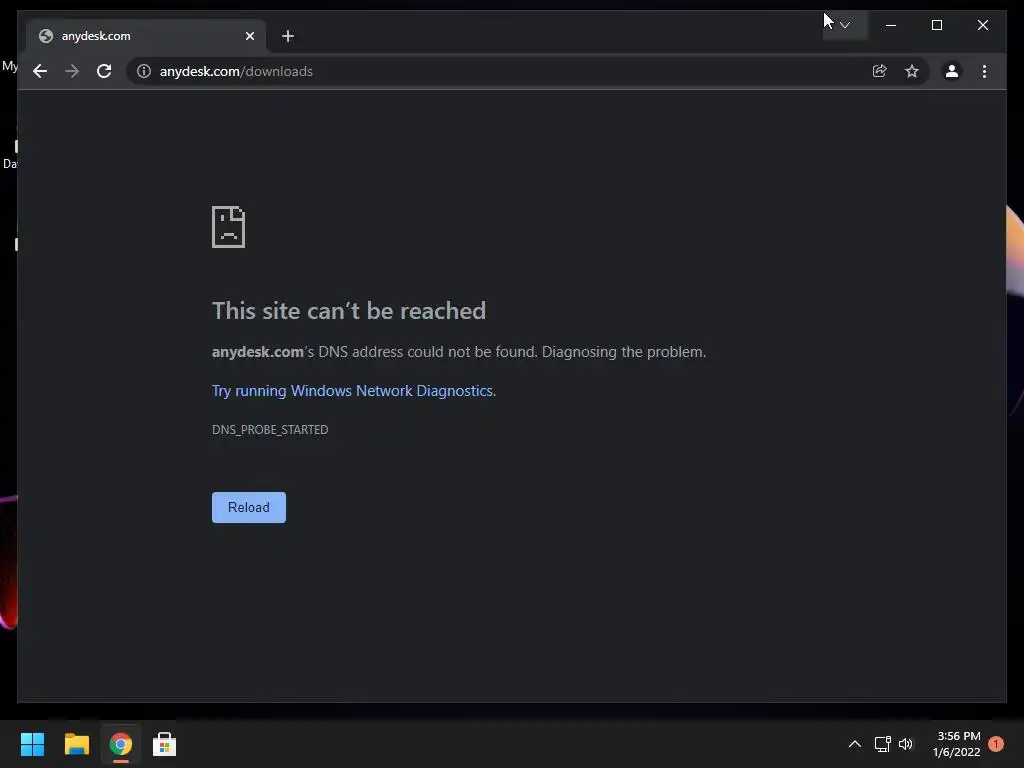
Task: Share this page icon
Action: click(880, 71)
